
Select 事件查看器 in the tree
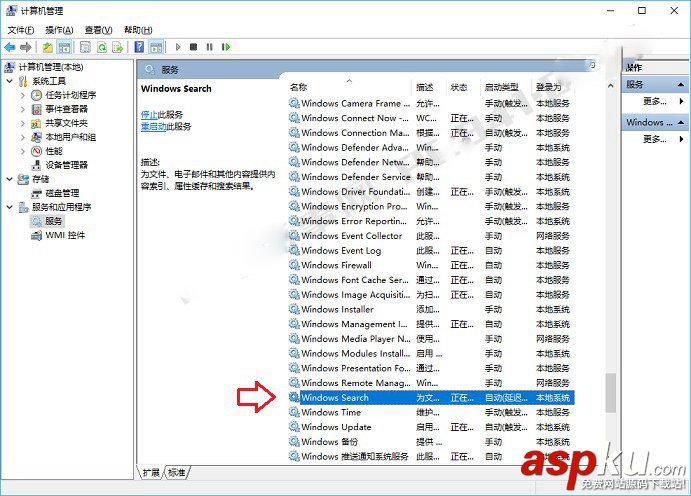pyautogui.click(x=67, y=109)
